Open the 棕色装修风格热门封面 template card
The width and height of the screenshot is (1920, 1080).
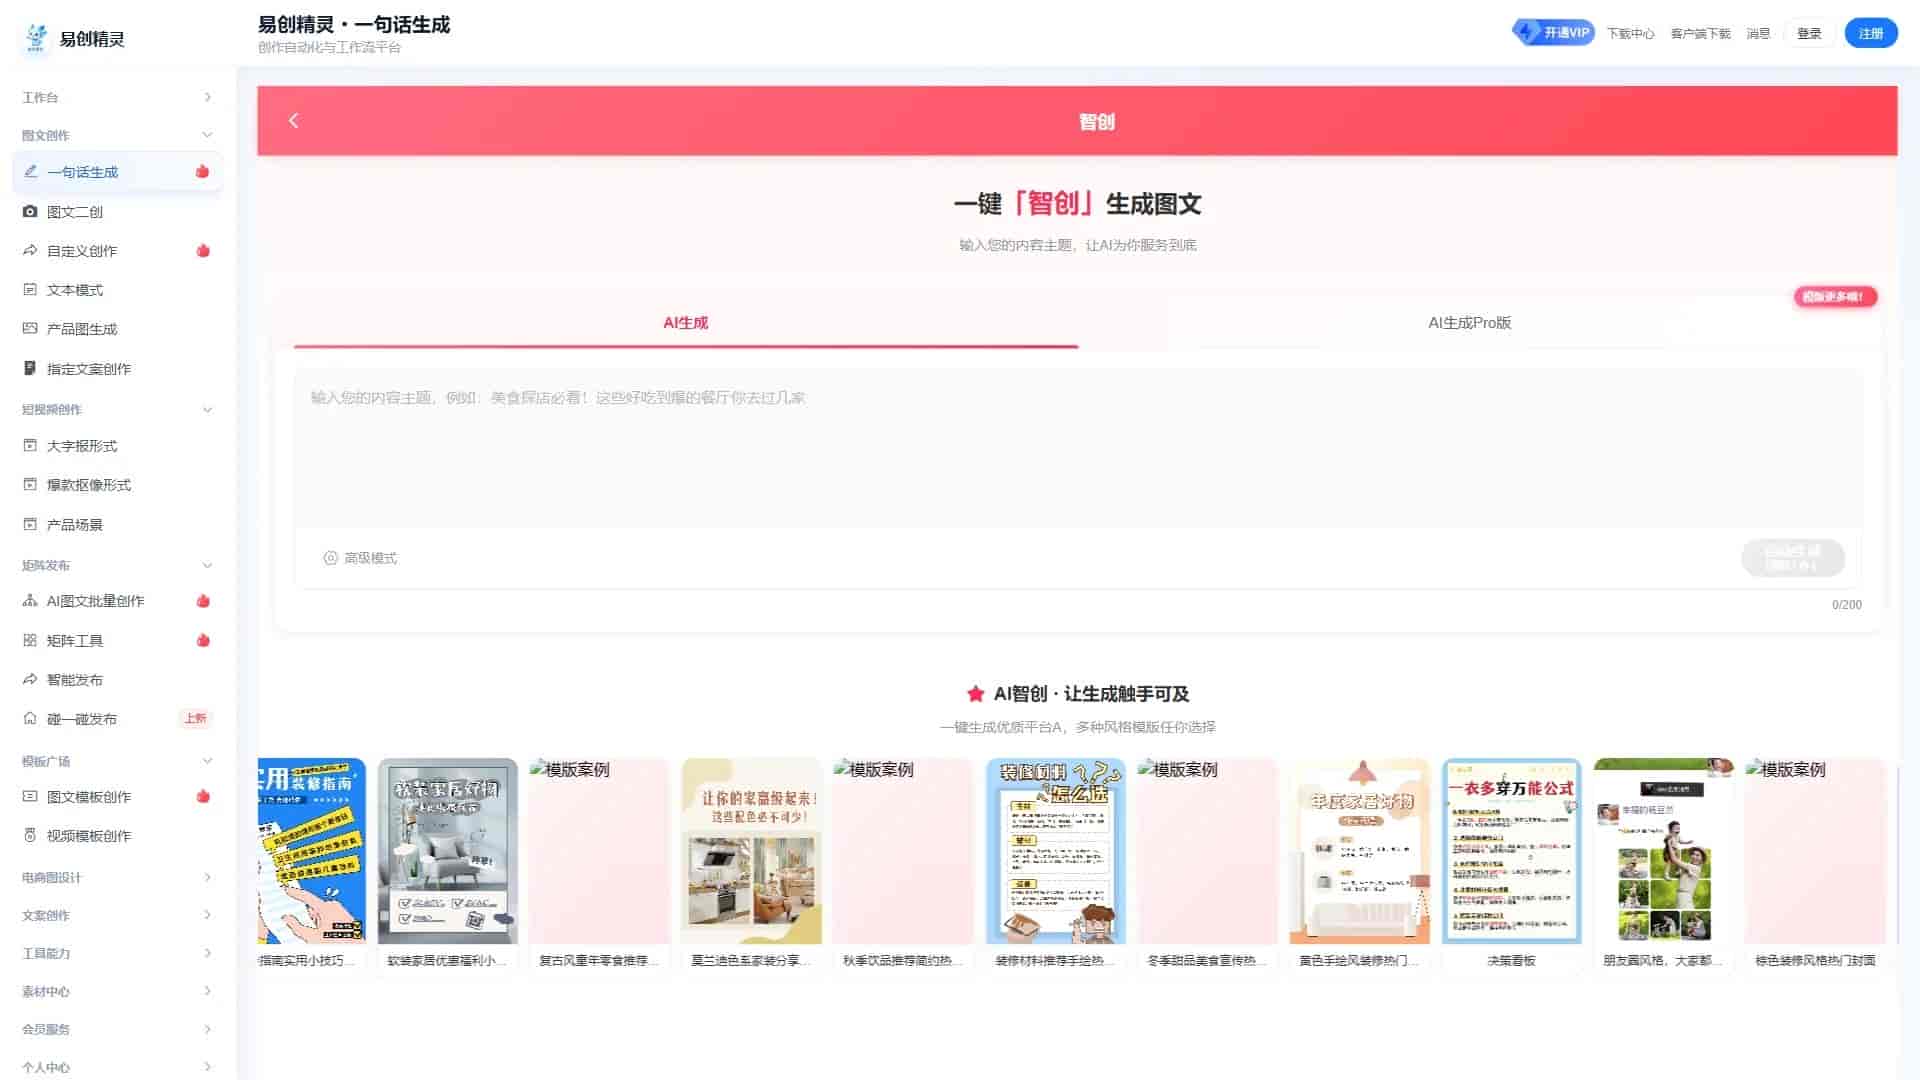click(1815, 865)
